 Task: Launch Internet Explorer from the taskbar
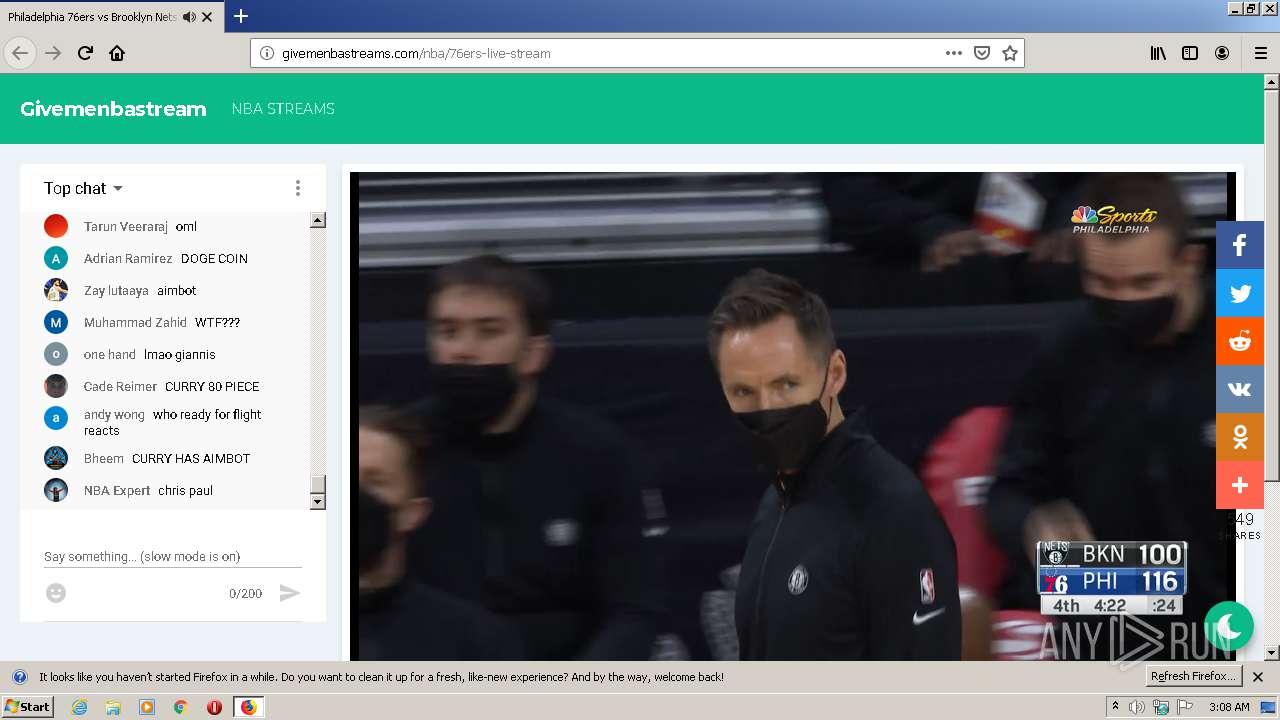(79, 707)
